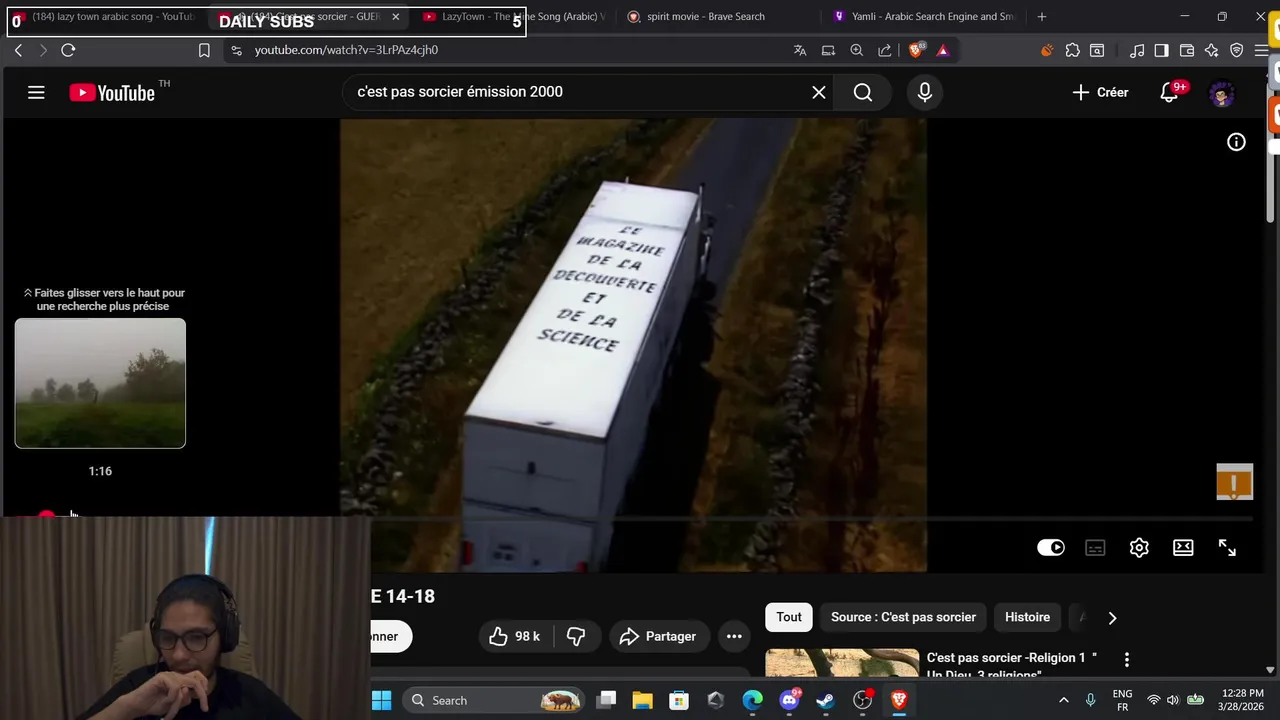The height and width of the screenshot is (720, 1280).
Task: Open the YouTube account avatar menu
Action: (1221, 94)
